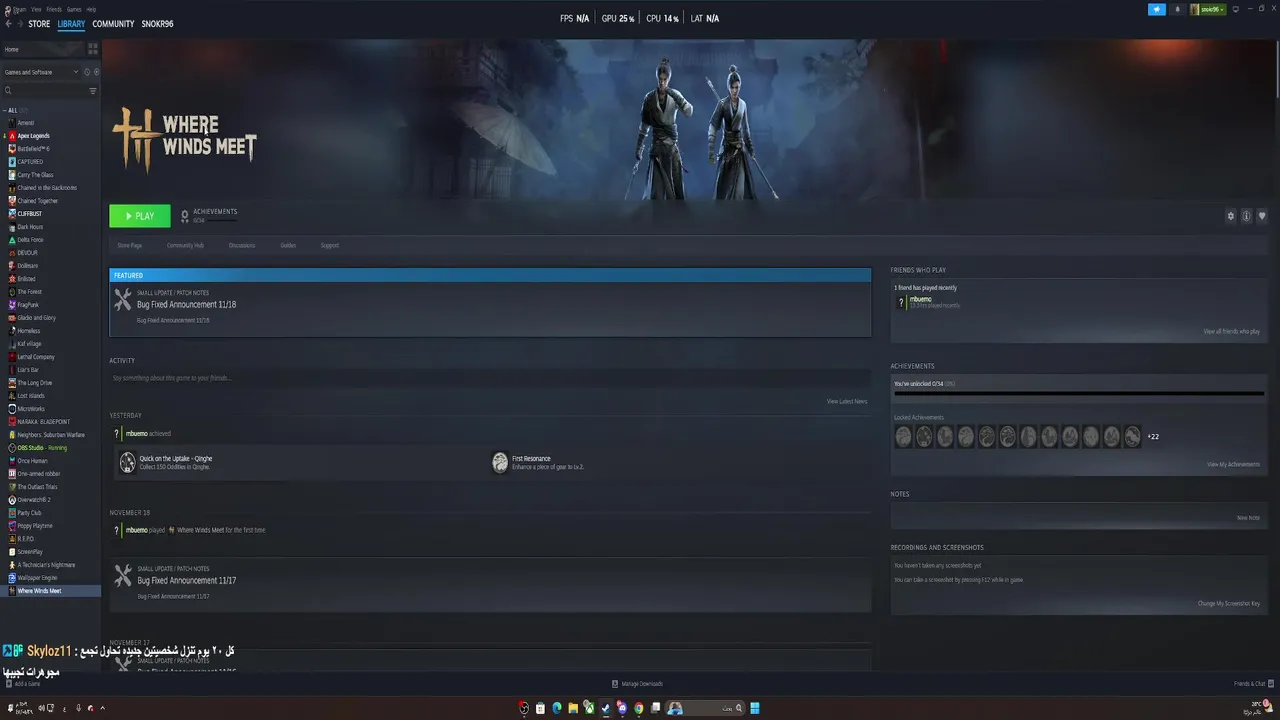Screen dimensions: 1280x720
Task: Open the Steam menu
Action: [18, 9]
